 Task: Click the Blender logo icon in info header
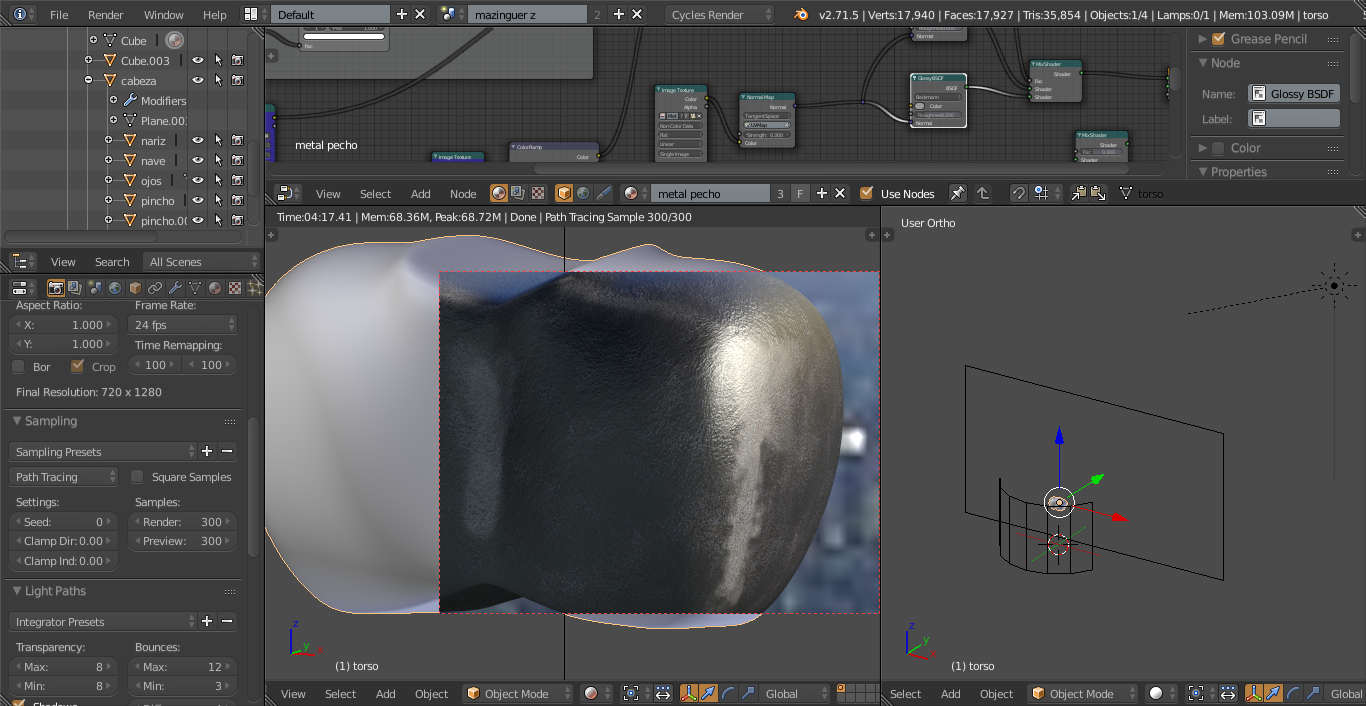[x=801, y=14]
